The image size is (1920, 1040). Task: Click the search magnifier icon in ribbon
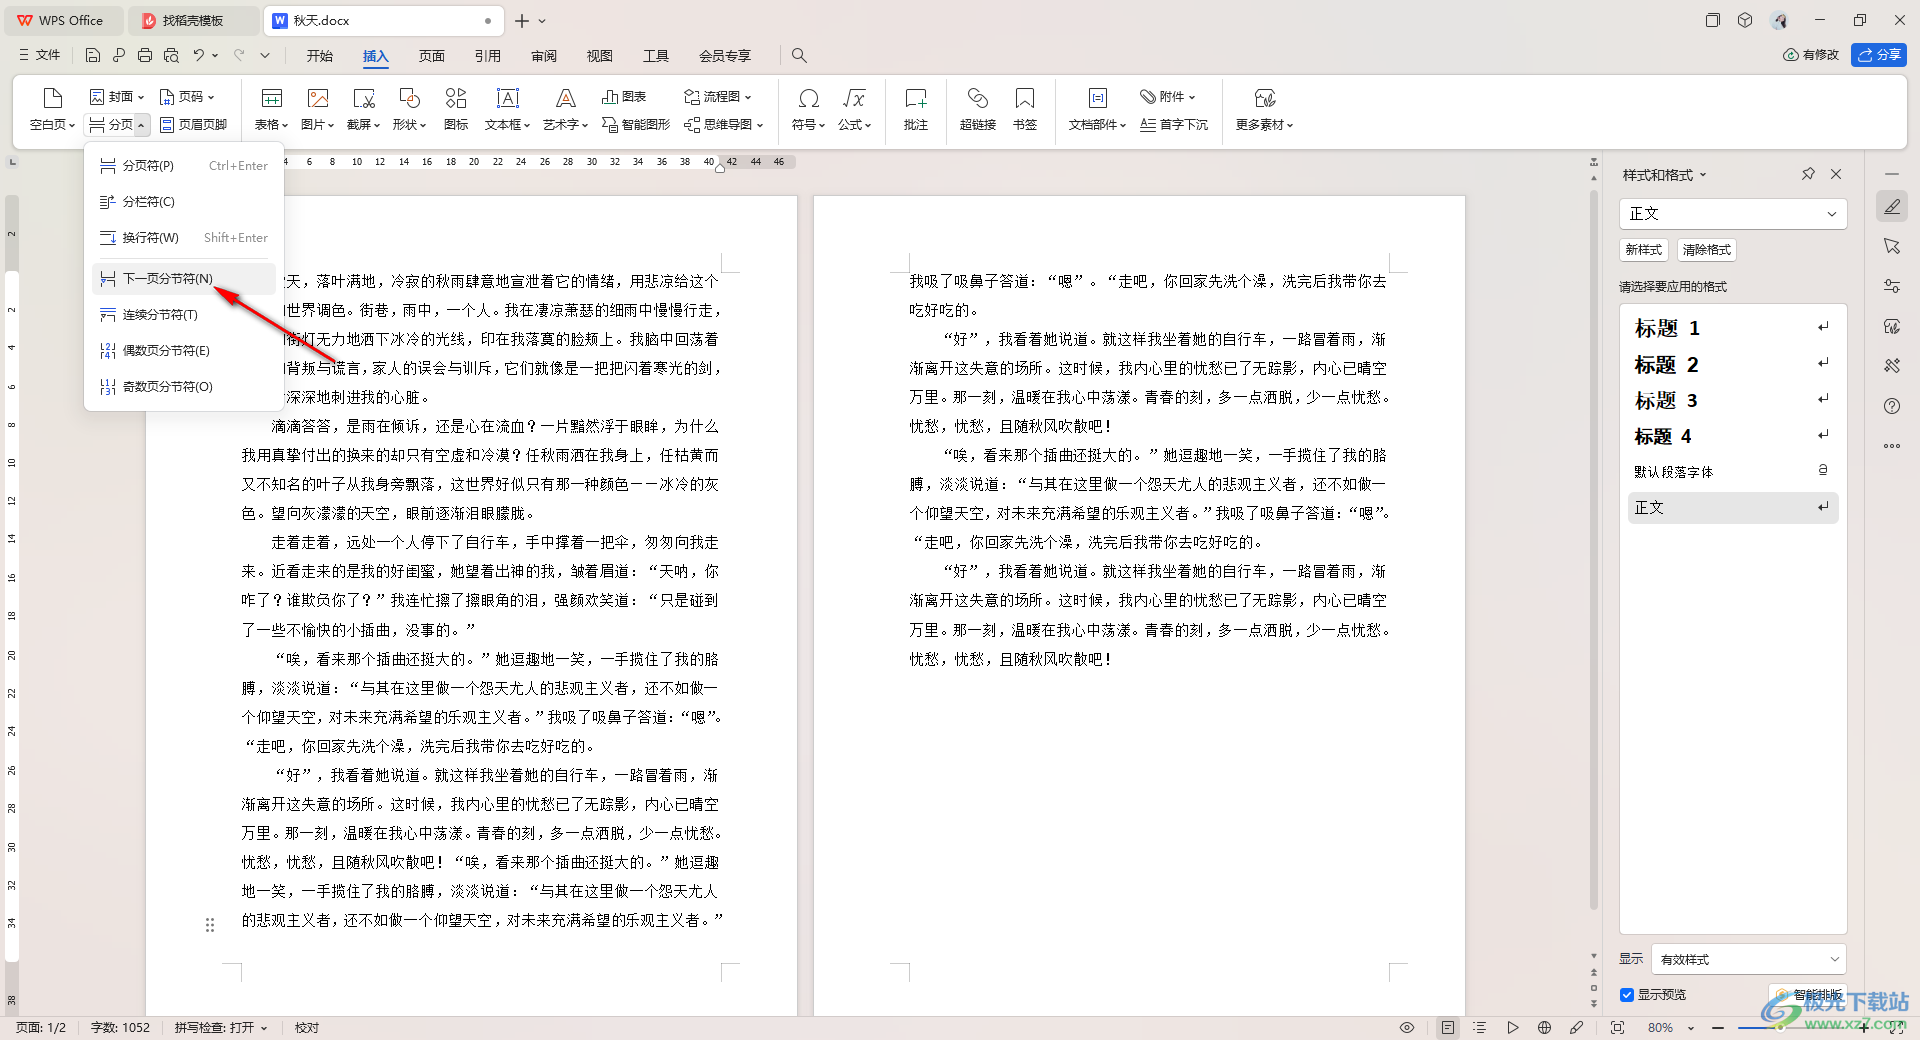pyautogui.click(x=799, y=56)
